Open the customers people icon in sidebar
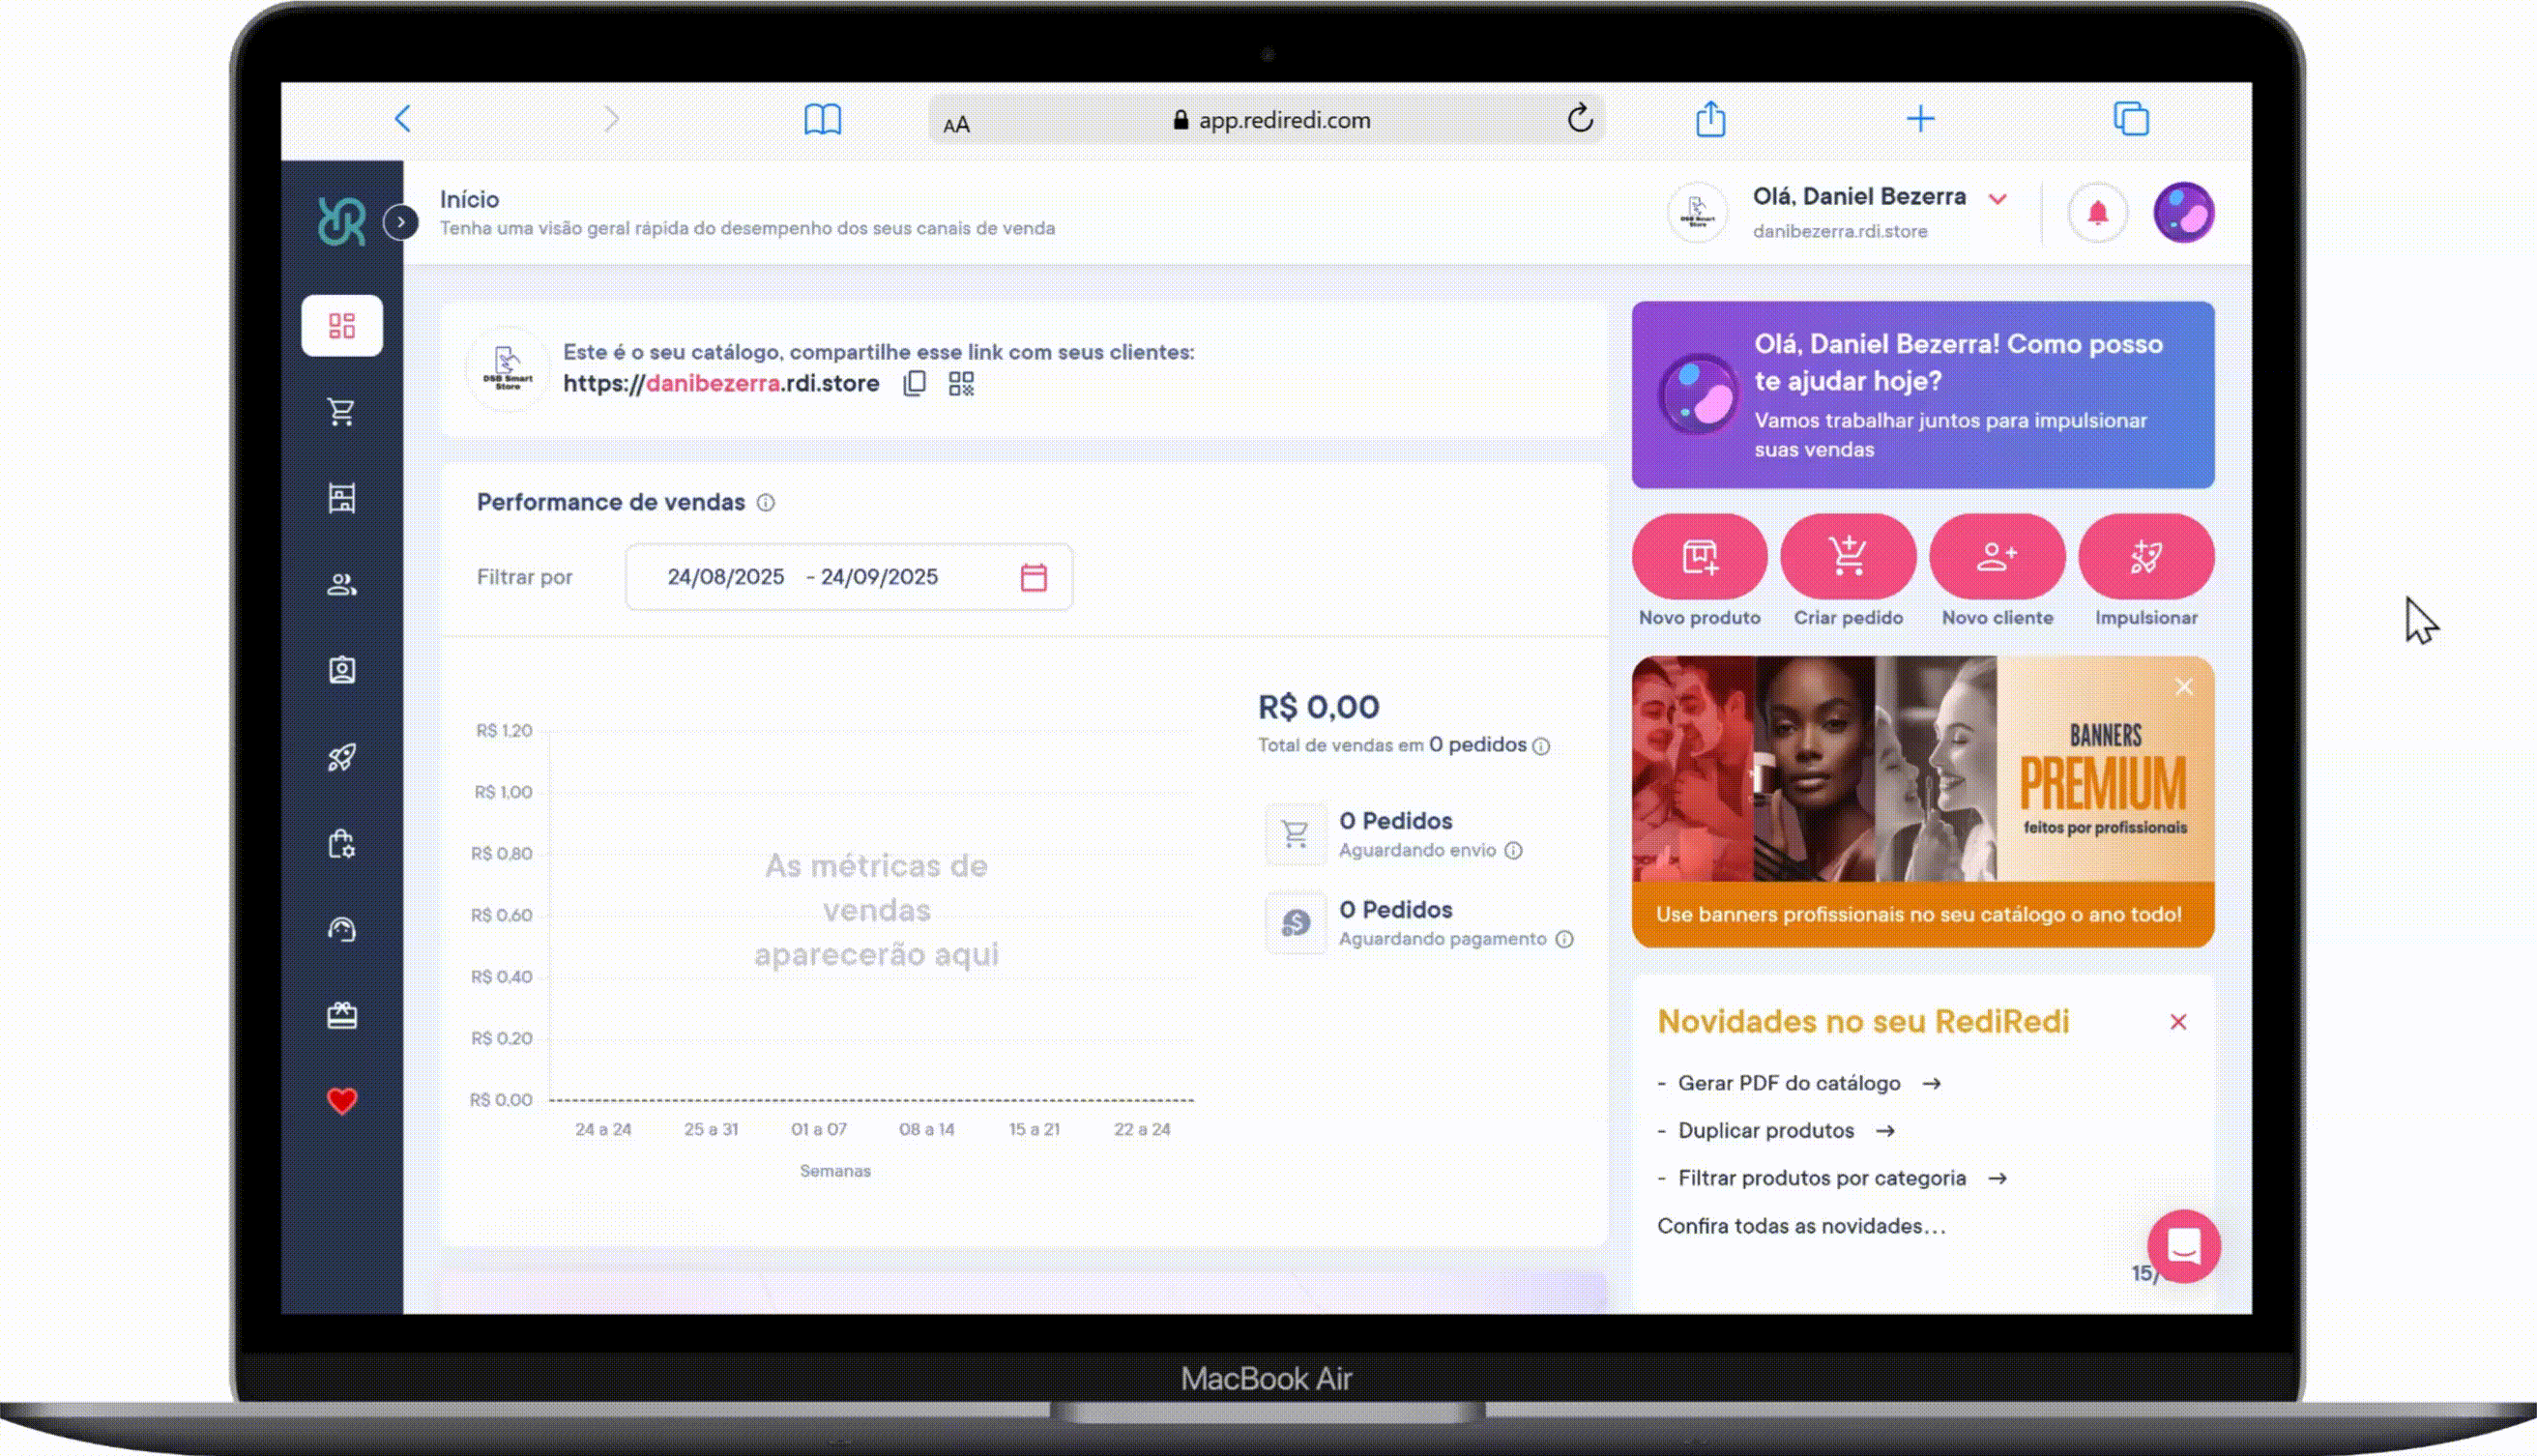2537x1456 pixels. pyautogui.click(x=341, y=584)
